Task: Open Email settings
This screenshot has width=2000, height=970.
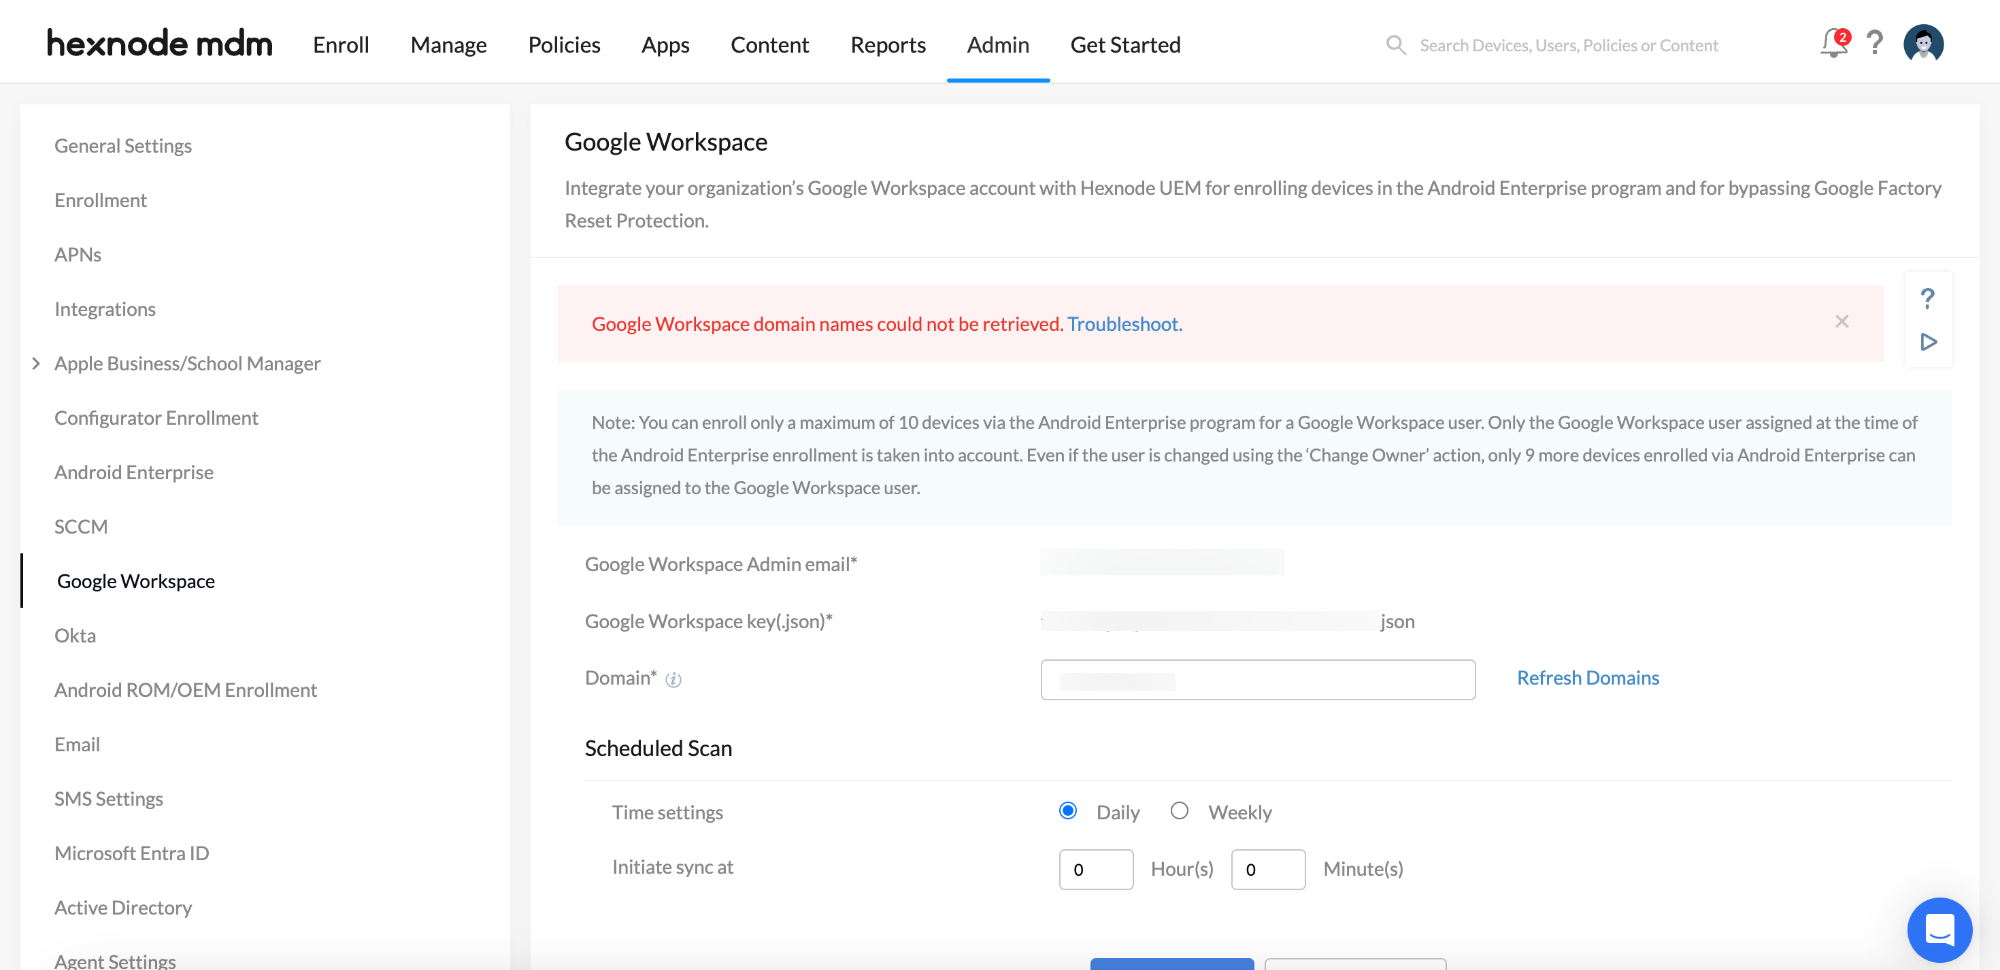Action: (77, 745)
